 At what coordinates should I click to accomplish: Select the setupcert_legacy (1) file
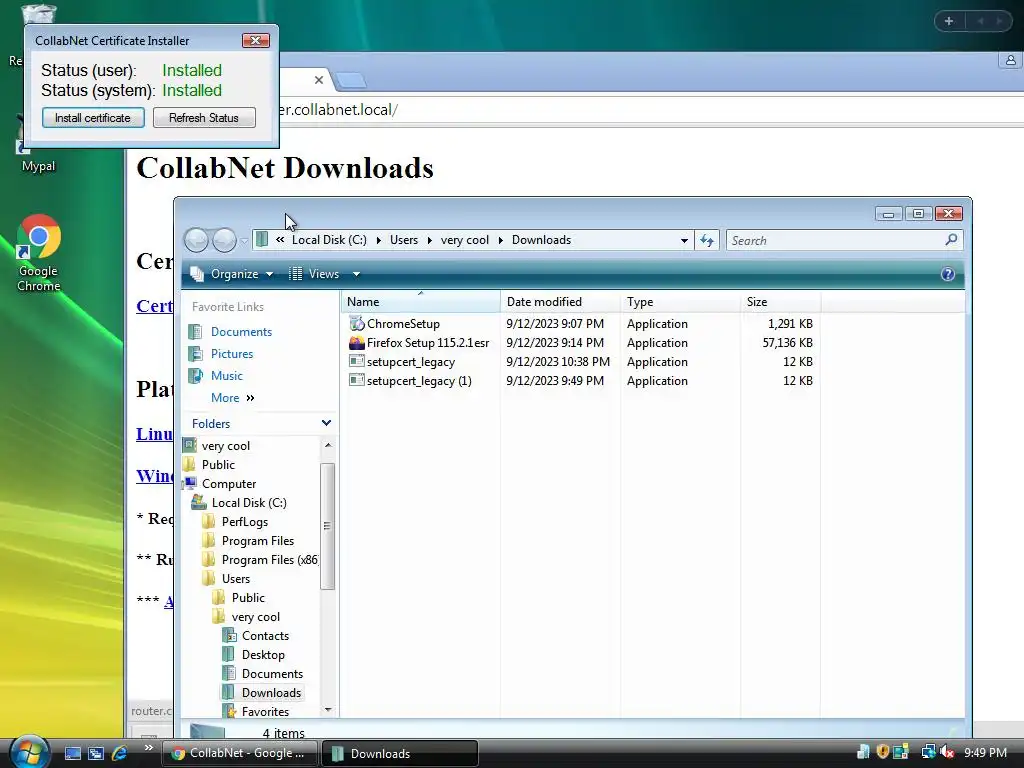pos(419,380)
